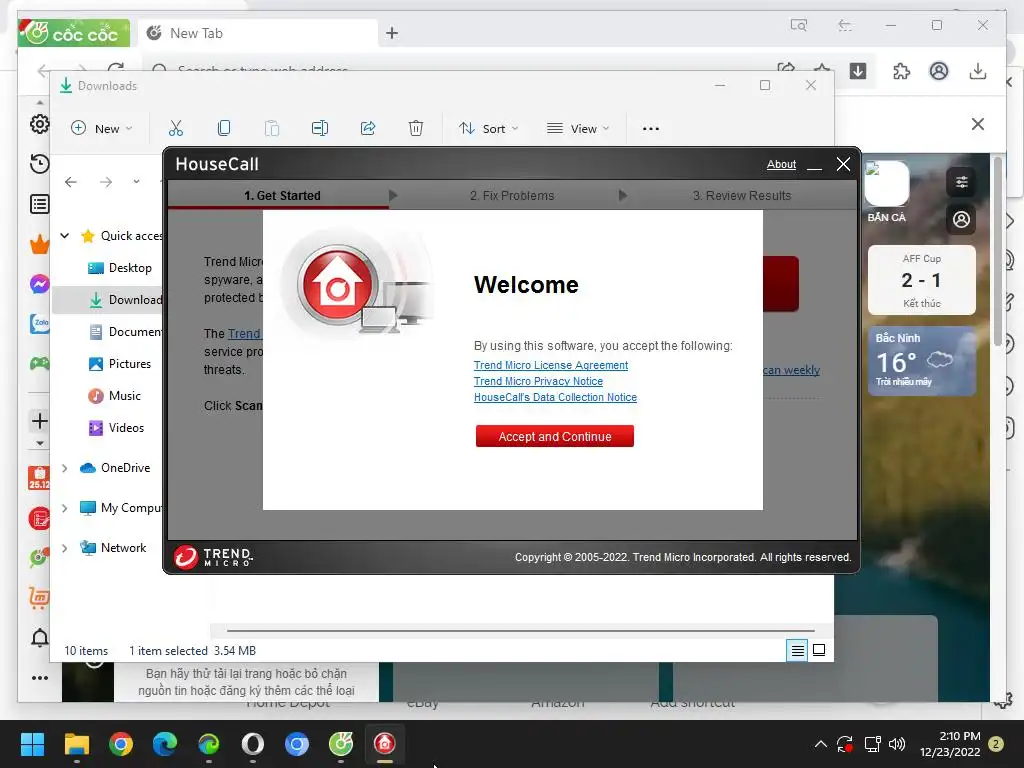
Task: Open the New dropdown in Downloads window
Action: pyautogui.click(x=101, y=128)
